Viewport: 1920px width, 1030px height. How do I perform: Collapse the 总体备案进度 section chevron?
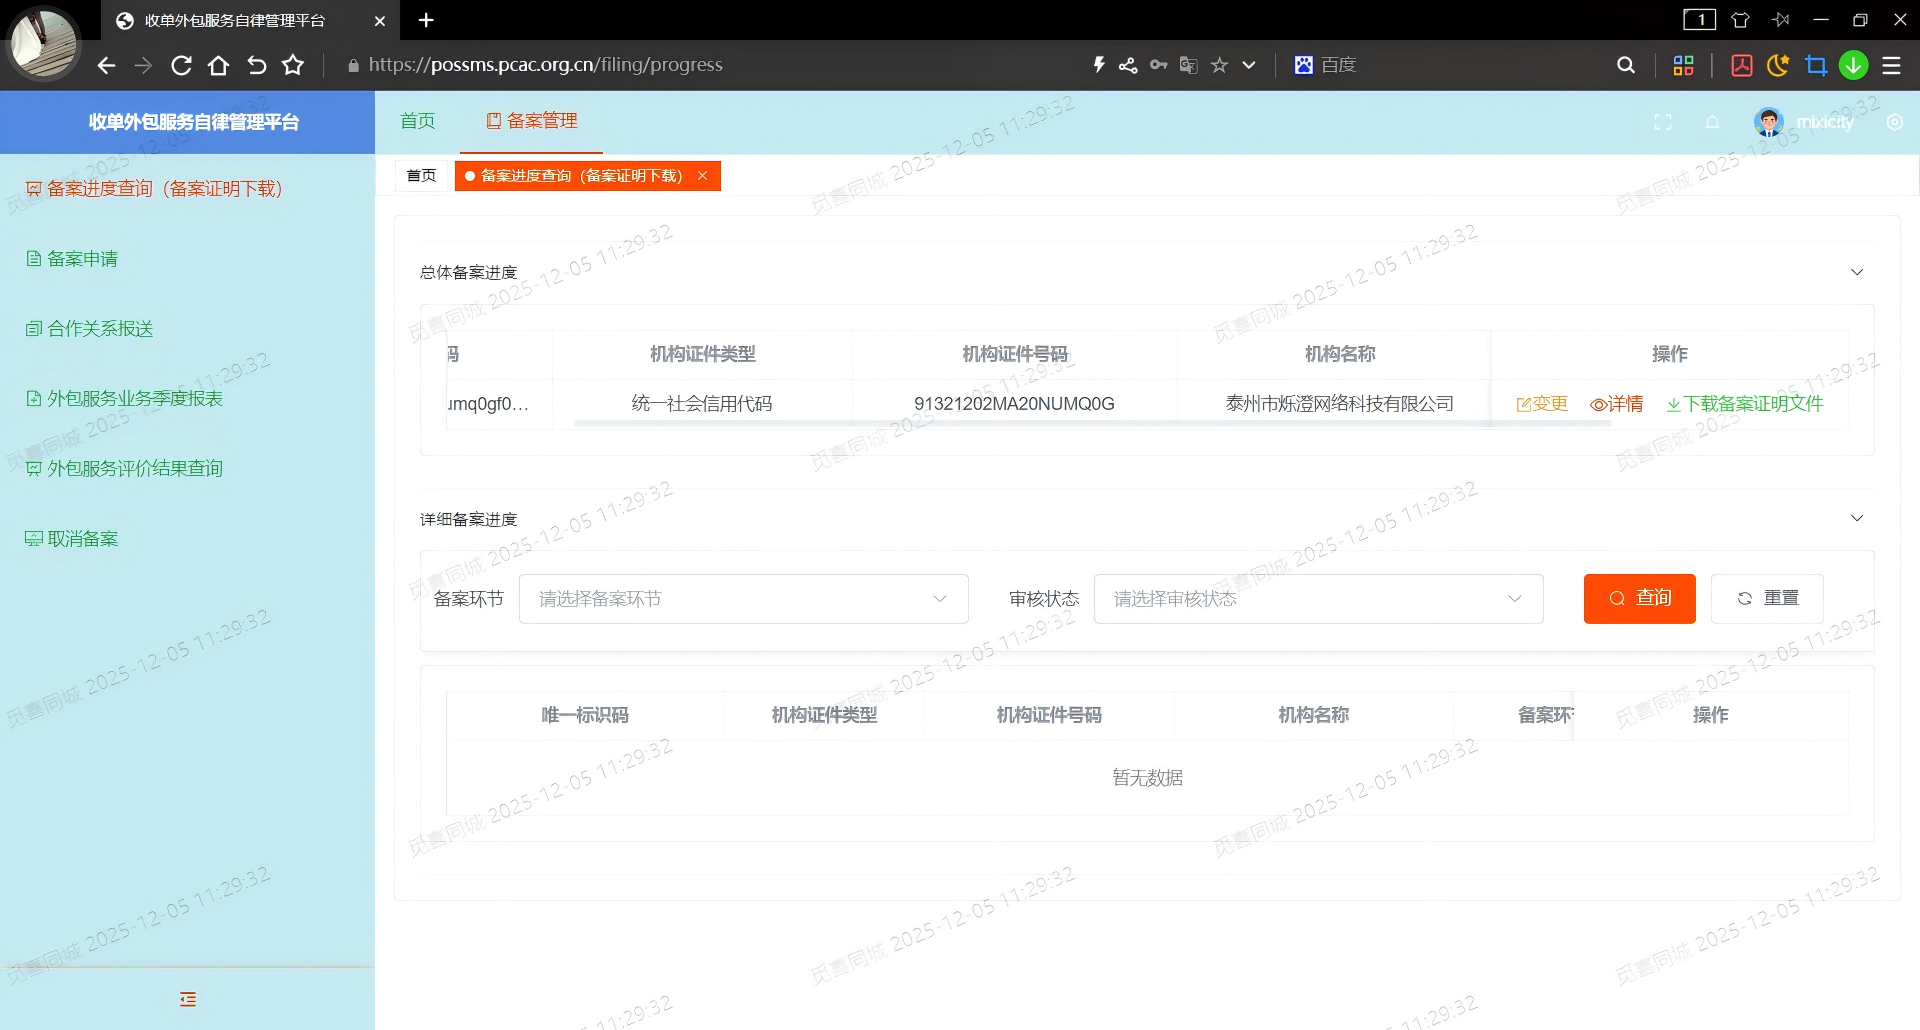point(1857,272)
